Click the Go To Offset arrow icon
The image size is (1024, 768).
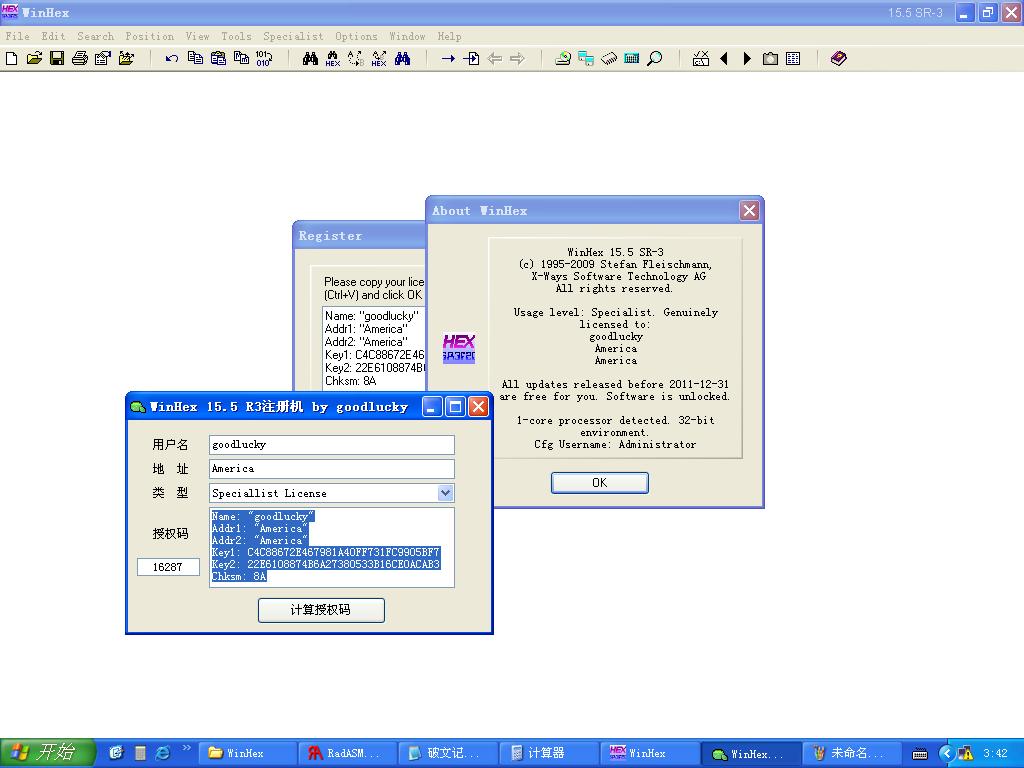(448, 59)
